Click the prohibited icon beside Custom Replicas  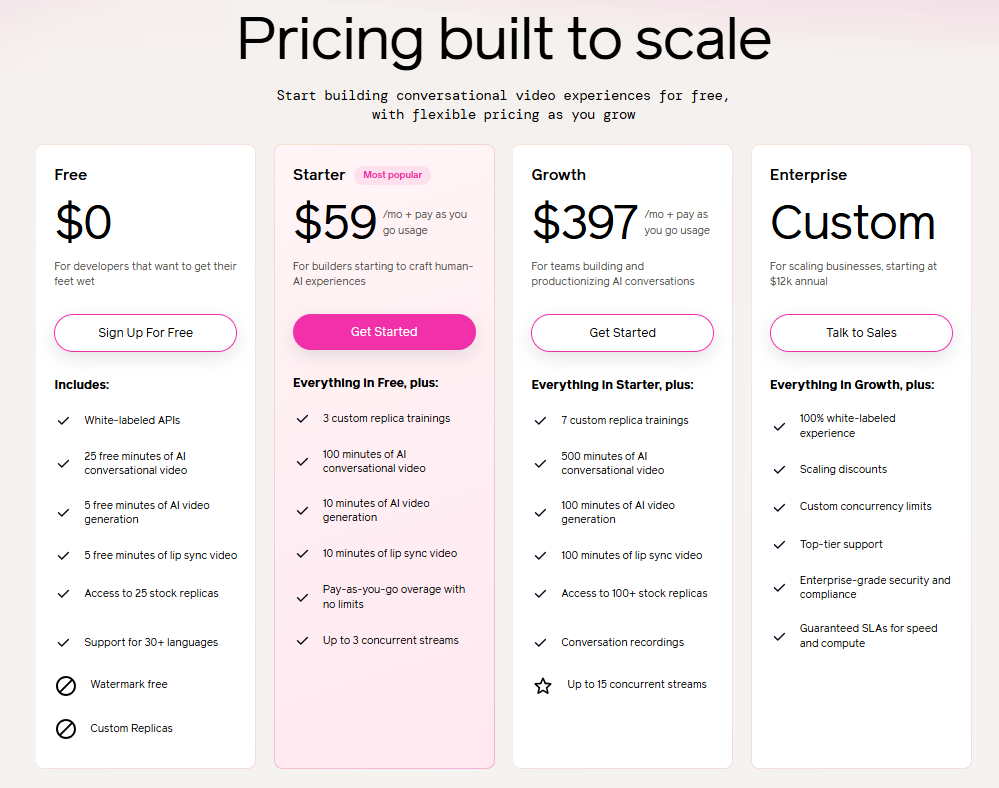tap(66, 729)
